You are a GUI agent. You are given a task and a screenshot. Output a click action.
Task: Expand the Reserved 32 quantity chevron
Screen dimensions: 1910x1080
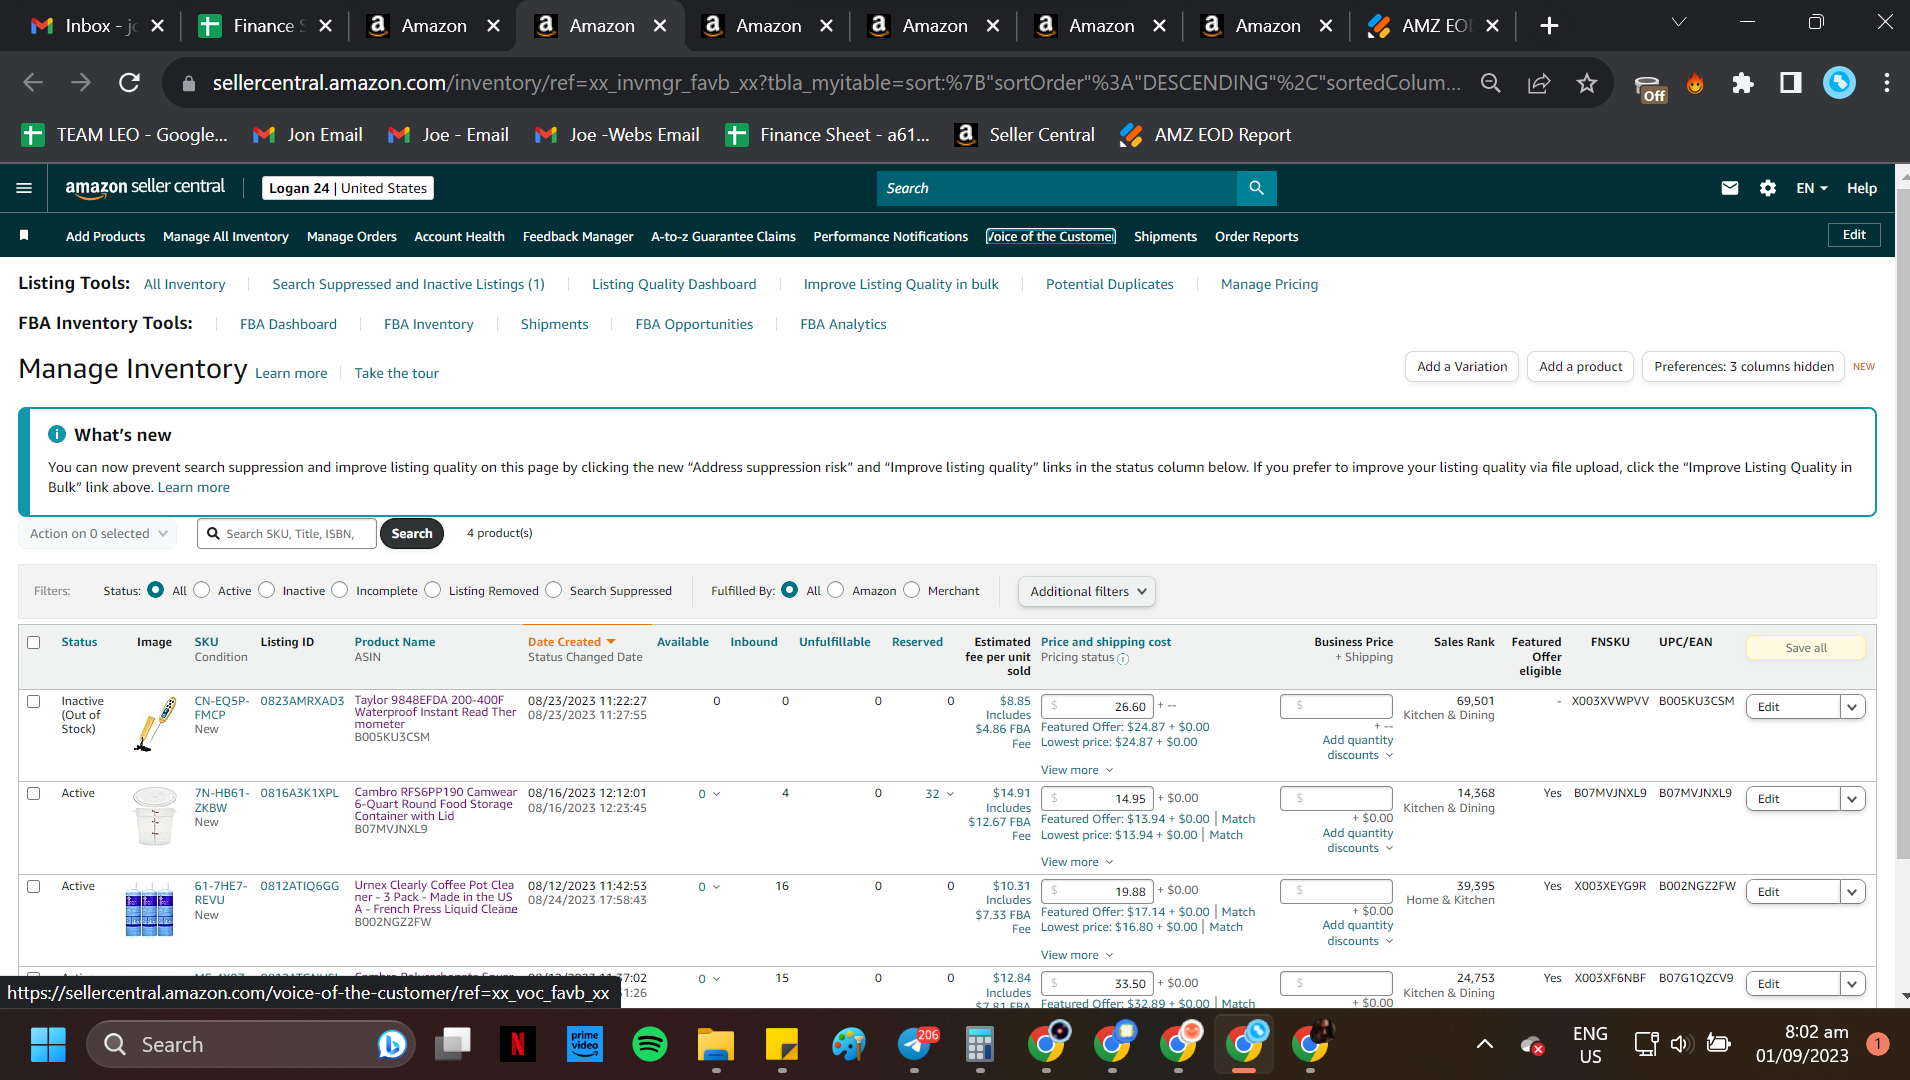tap(950, 794)
